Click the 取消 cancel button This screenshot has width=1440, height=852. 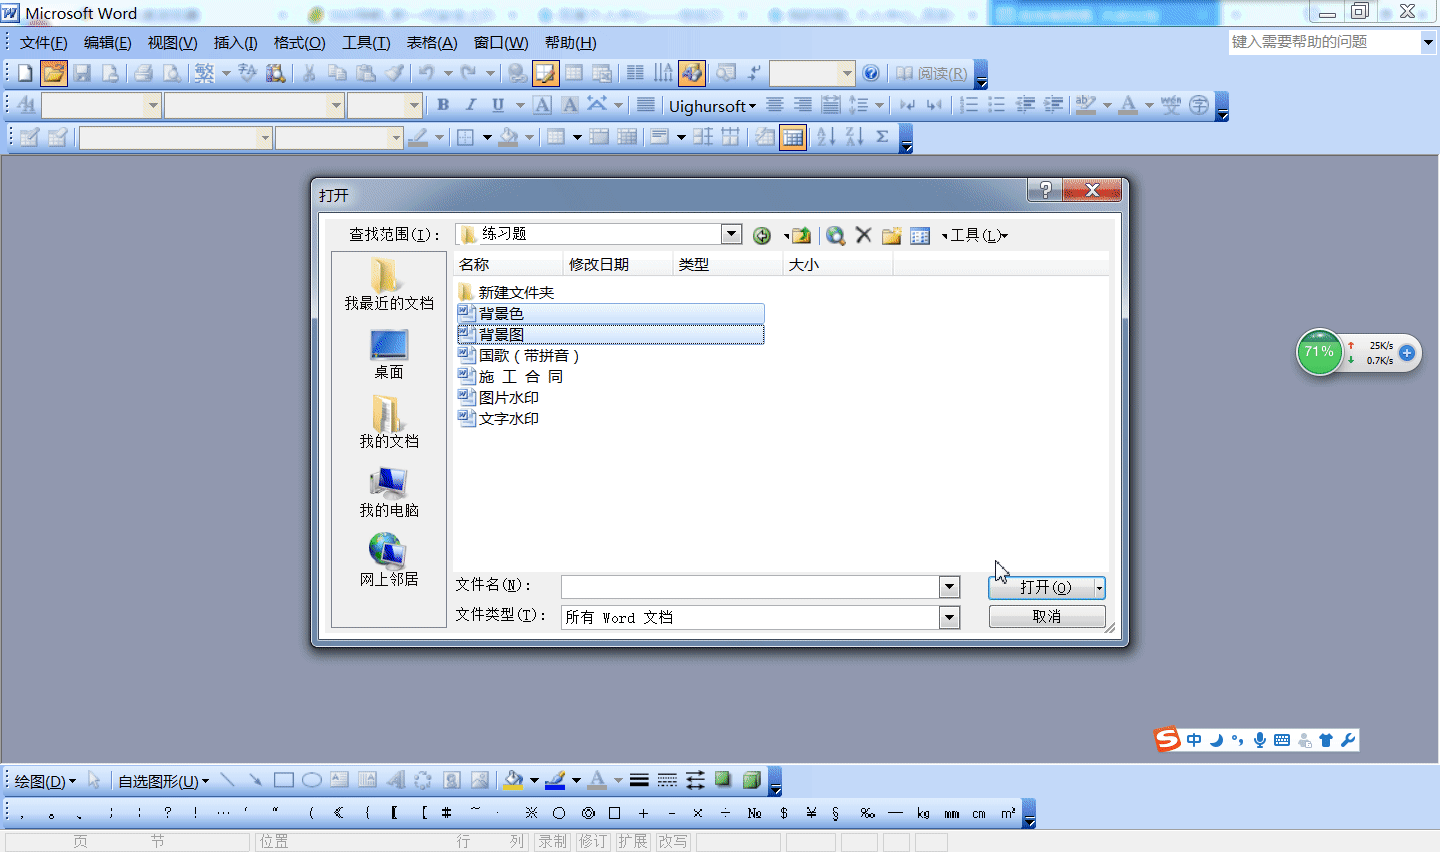click(x=1047, y=617)
